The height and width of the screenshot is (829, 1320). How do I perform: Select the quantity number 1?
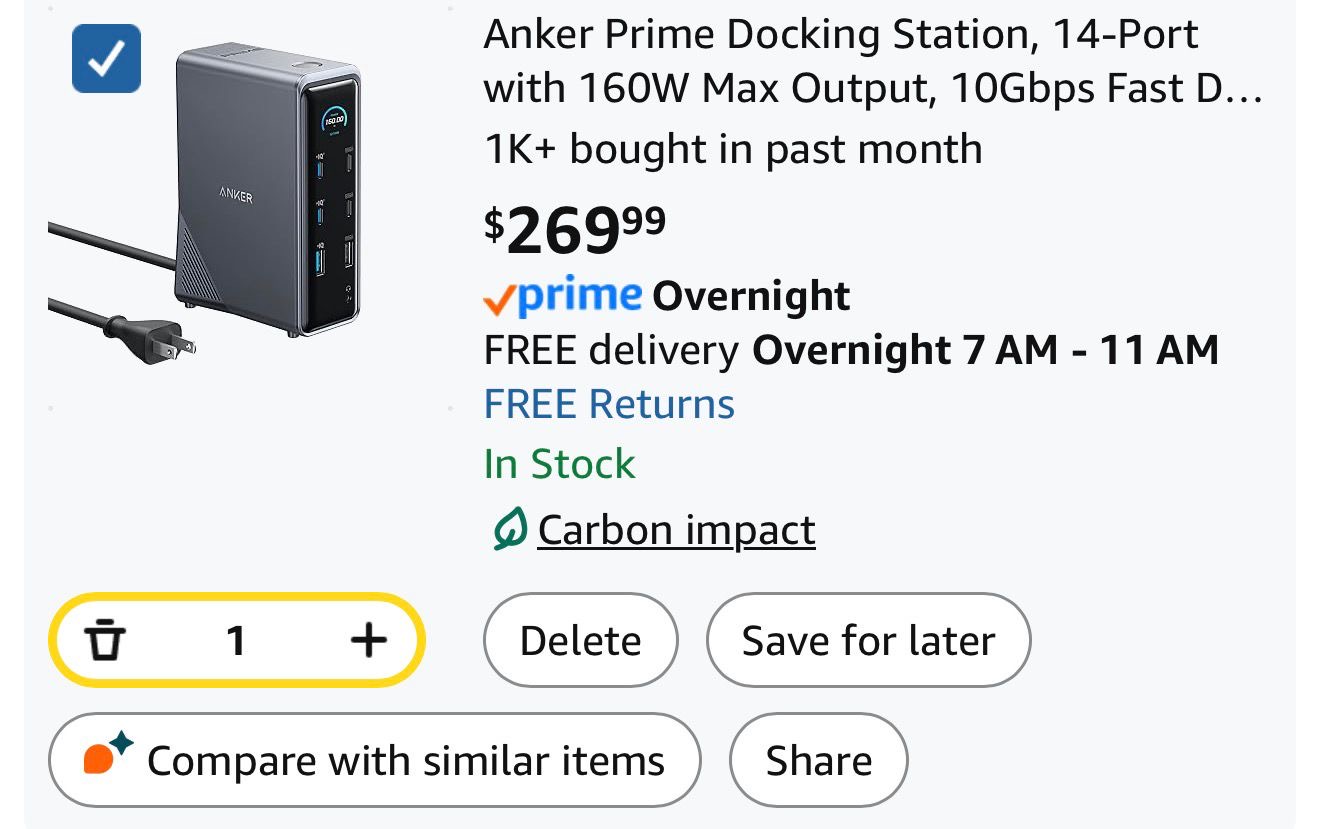pos(236,640)
